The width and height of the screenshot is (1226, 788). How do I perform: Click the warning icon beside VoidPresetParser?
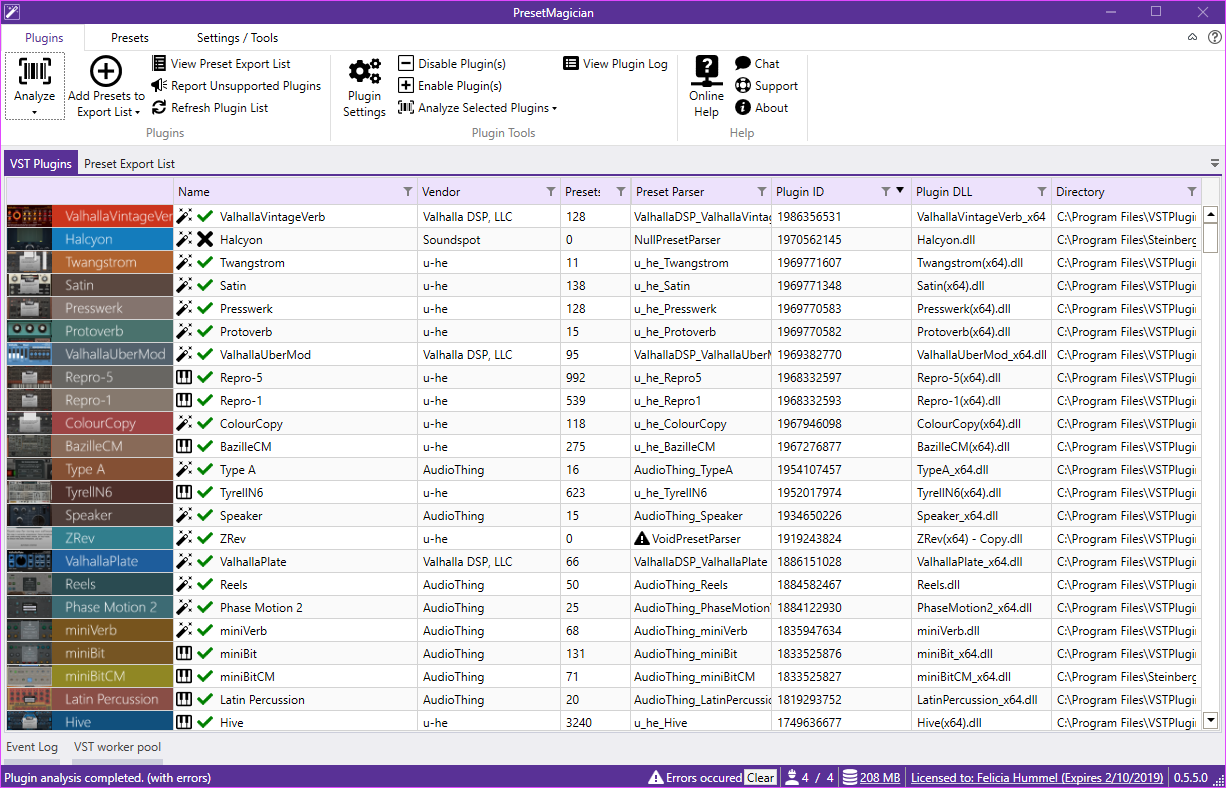(x=642, y=539)
